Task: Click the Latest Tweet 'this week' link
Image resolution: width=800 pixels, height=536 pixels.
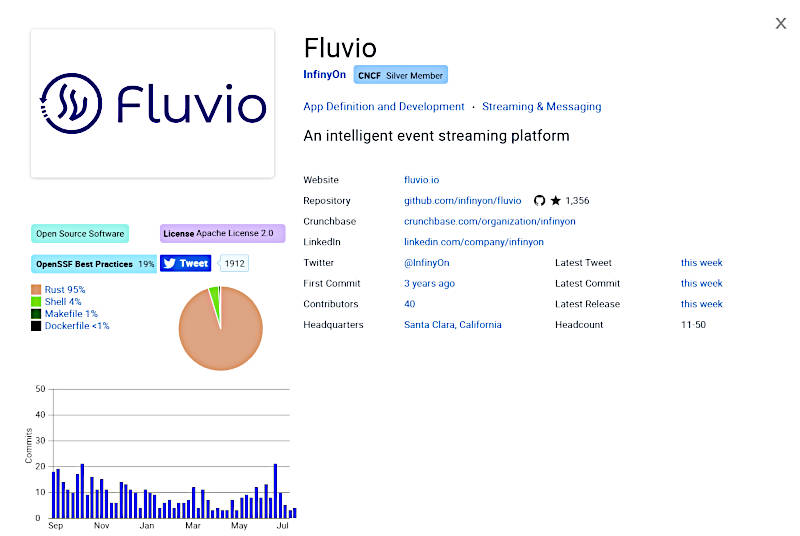Action: [x=702, y=263]
